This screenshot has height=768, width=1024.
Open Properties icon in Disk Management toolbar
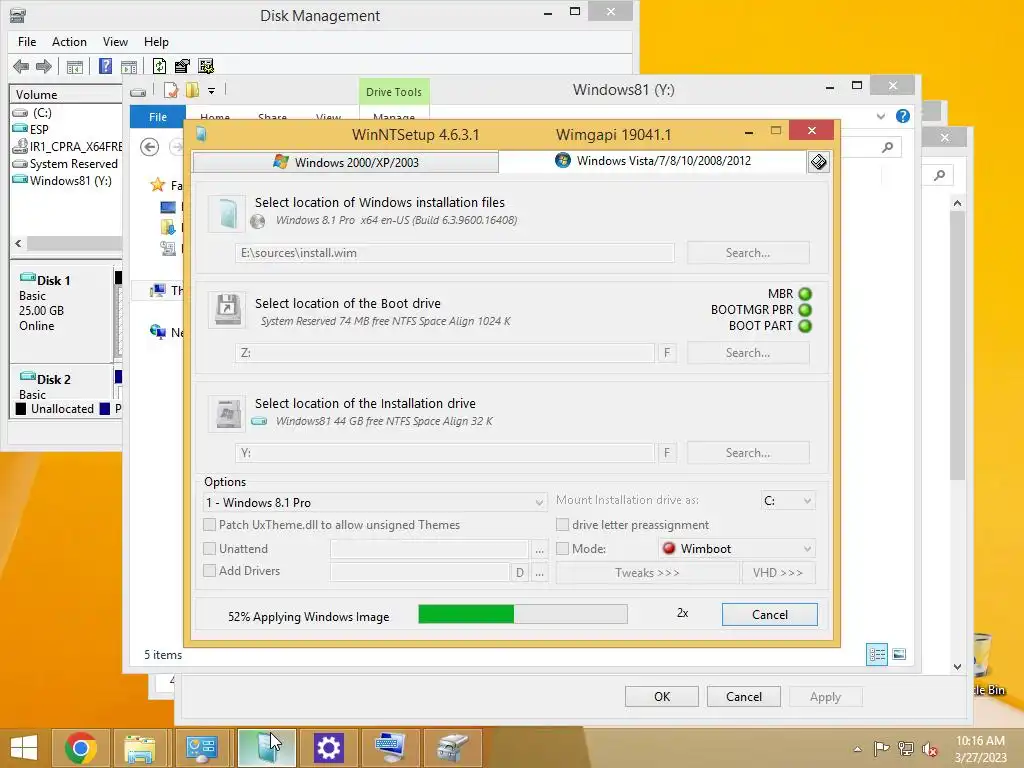(x=182, y=66)
